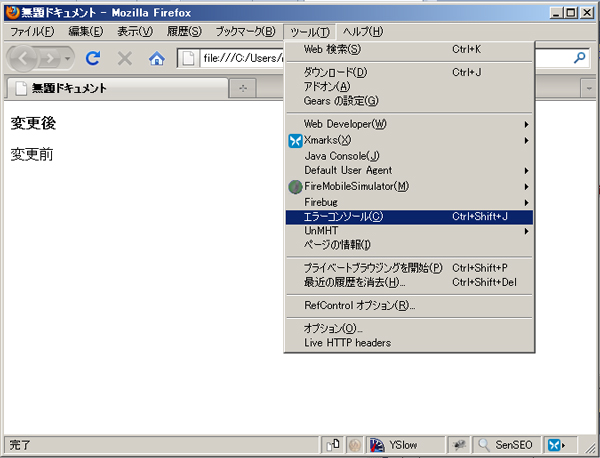Click the Back navigation arrow button
The image size is (600, 458).
pyautogui.click(x=22, y=59)
